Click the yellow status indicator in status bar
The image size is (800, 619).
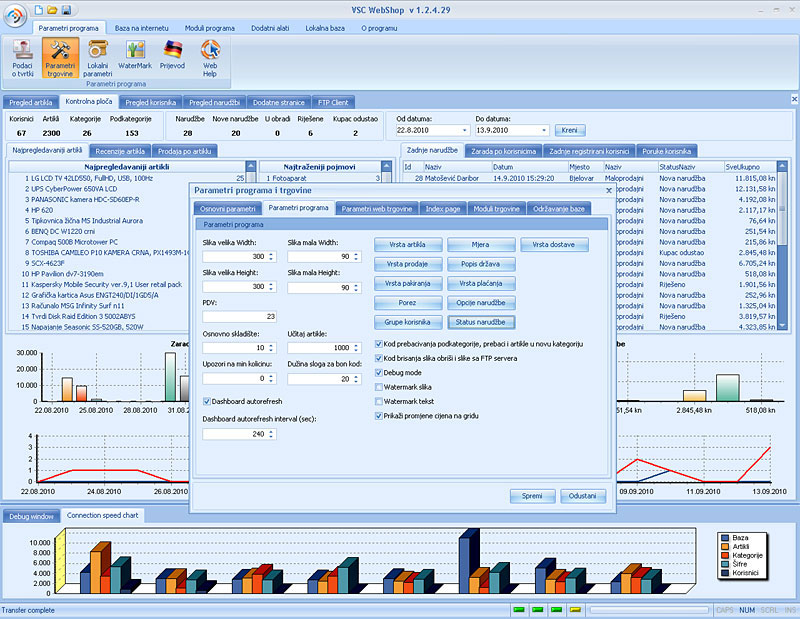tap(575, 610)
